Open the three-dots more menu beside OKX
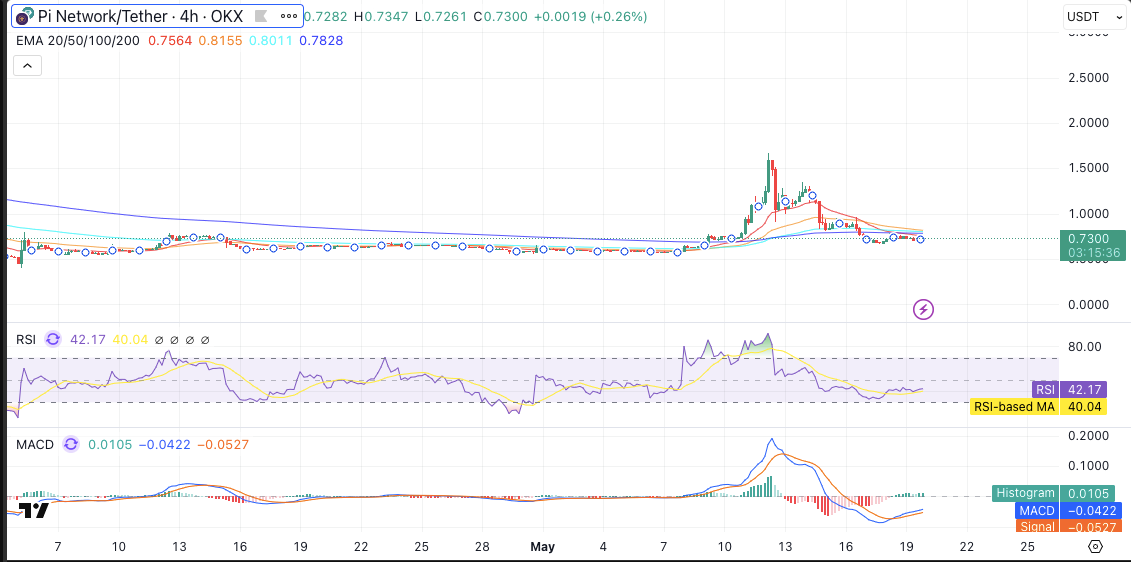Viewport: 1131px width, 562px height. point(289,16)
